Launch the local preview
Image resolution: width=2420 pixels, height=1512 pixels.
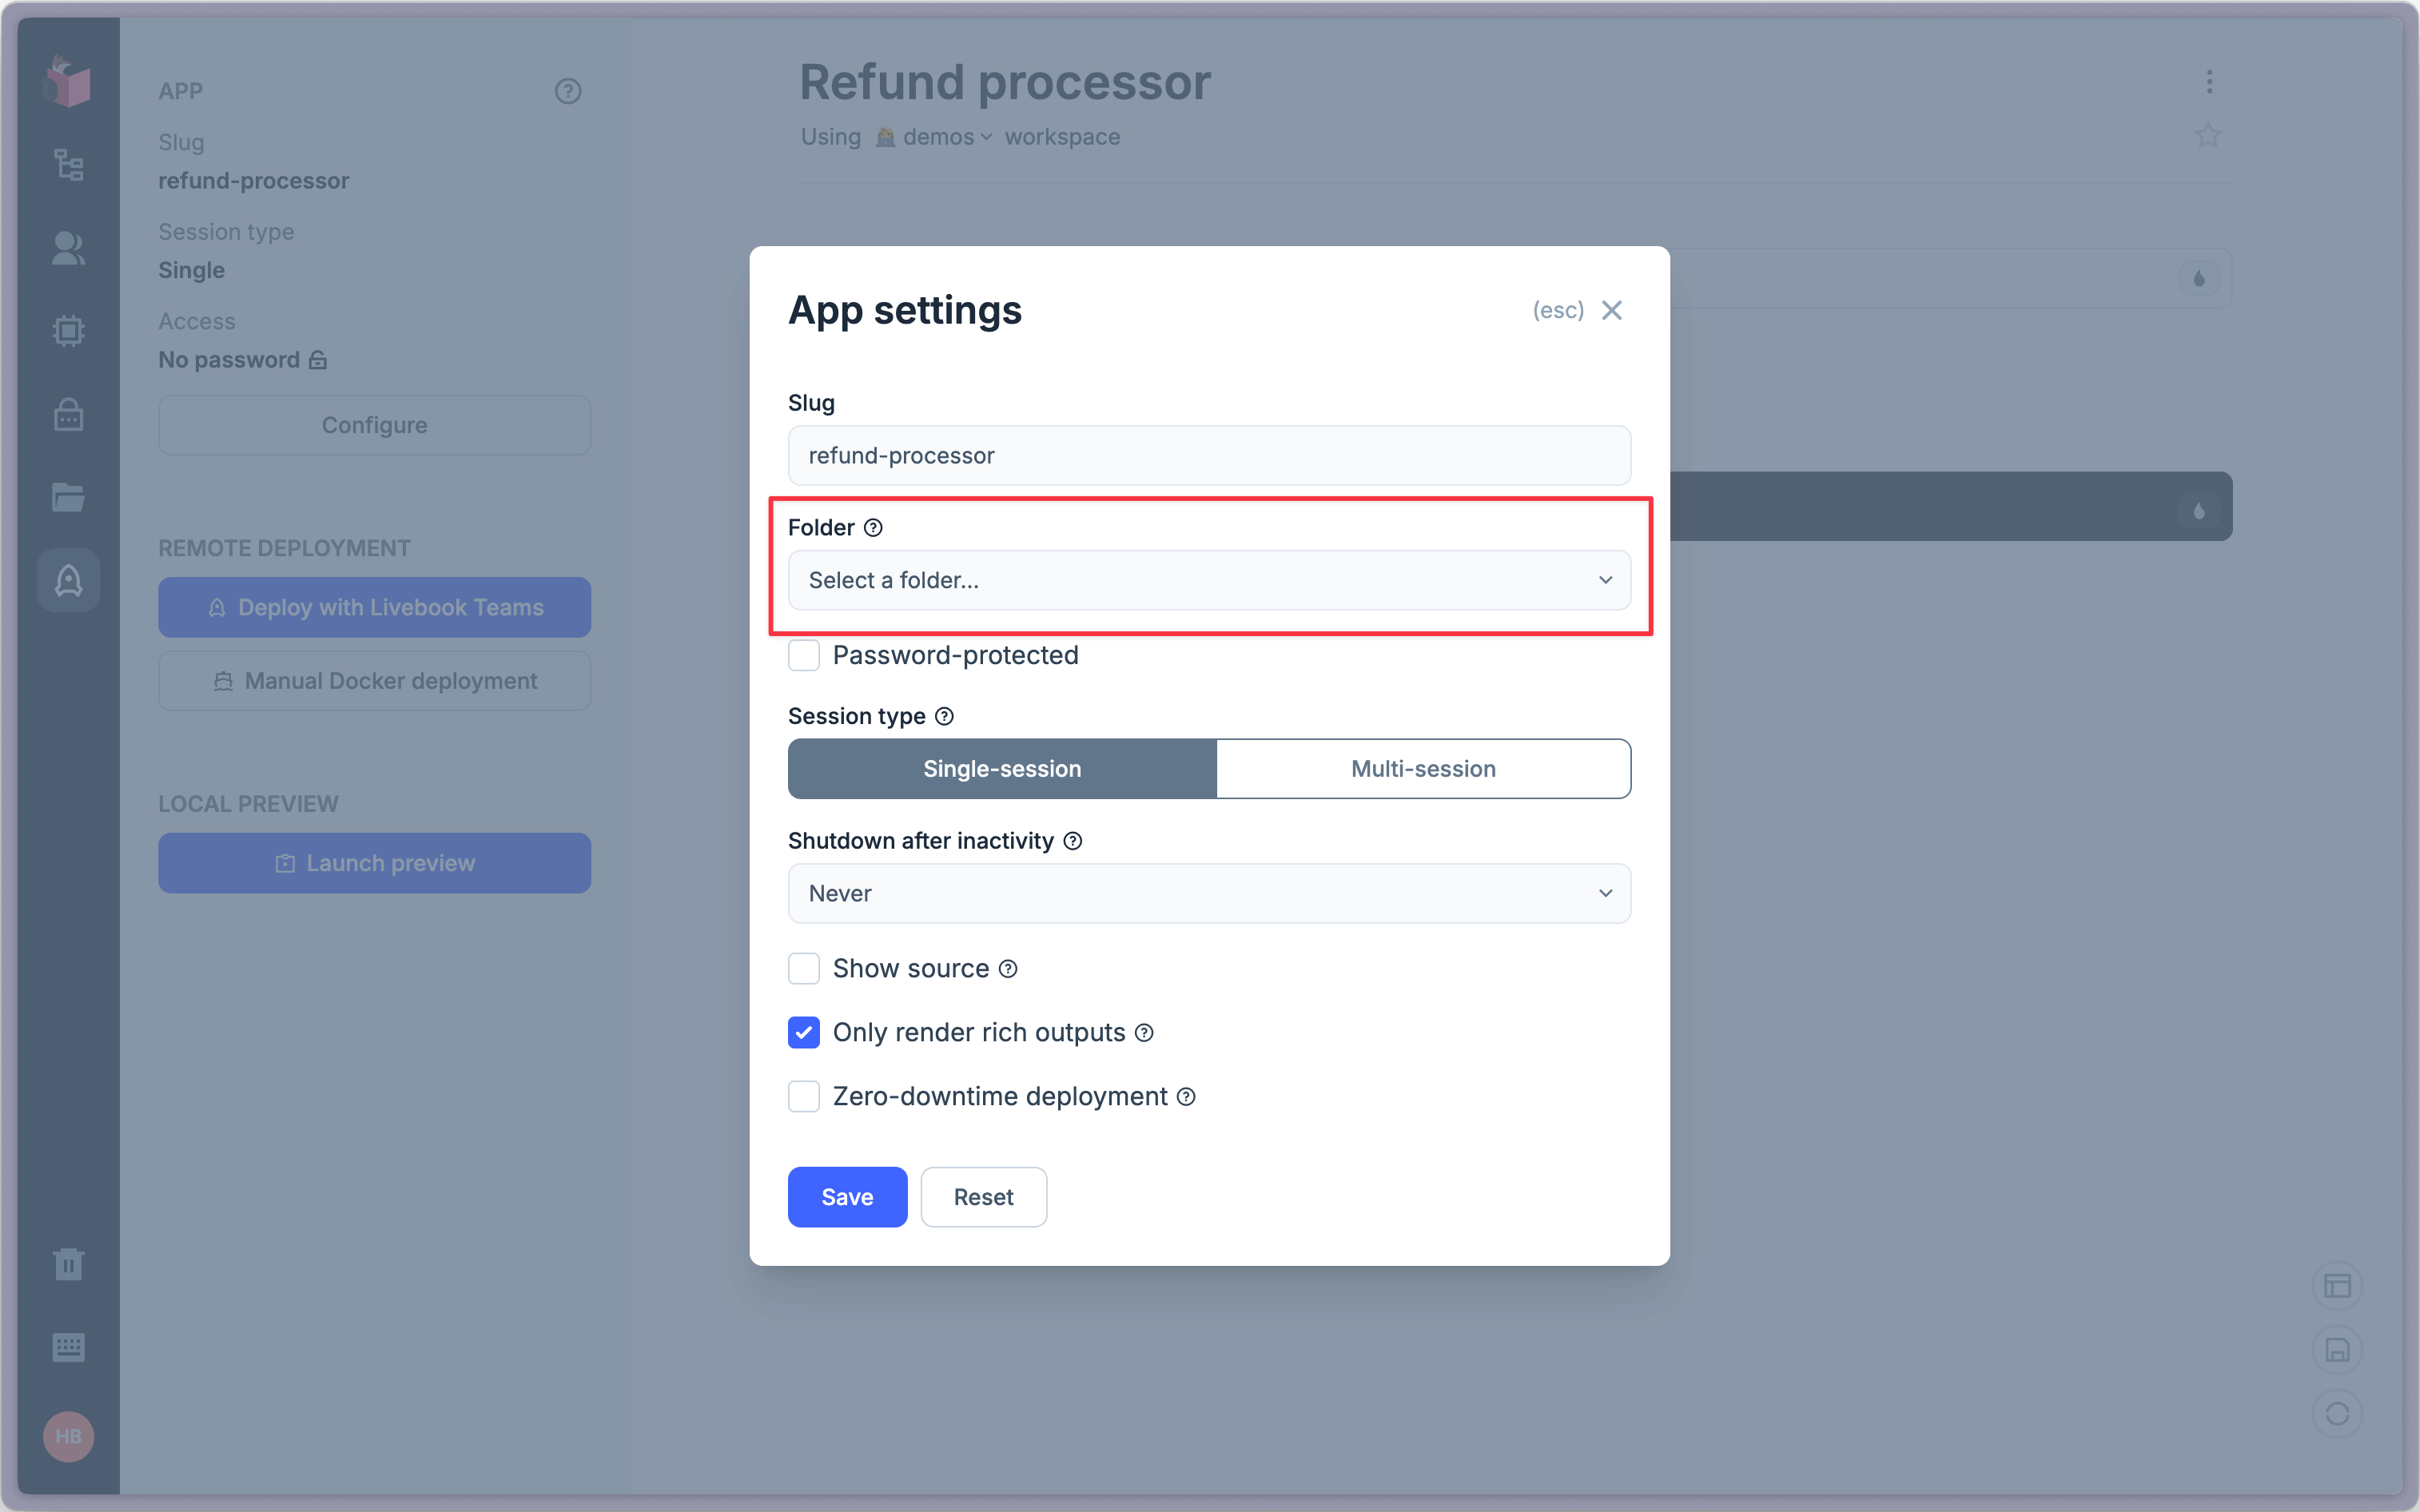pos(374,862)
